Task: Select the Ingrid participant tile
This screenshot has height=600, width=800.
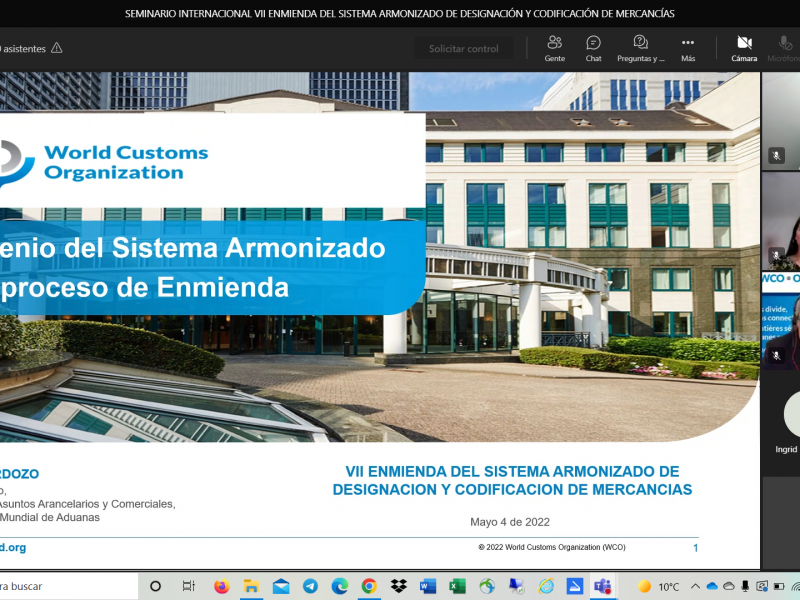Action: [x=781, y=423]
